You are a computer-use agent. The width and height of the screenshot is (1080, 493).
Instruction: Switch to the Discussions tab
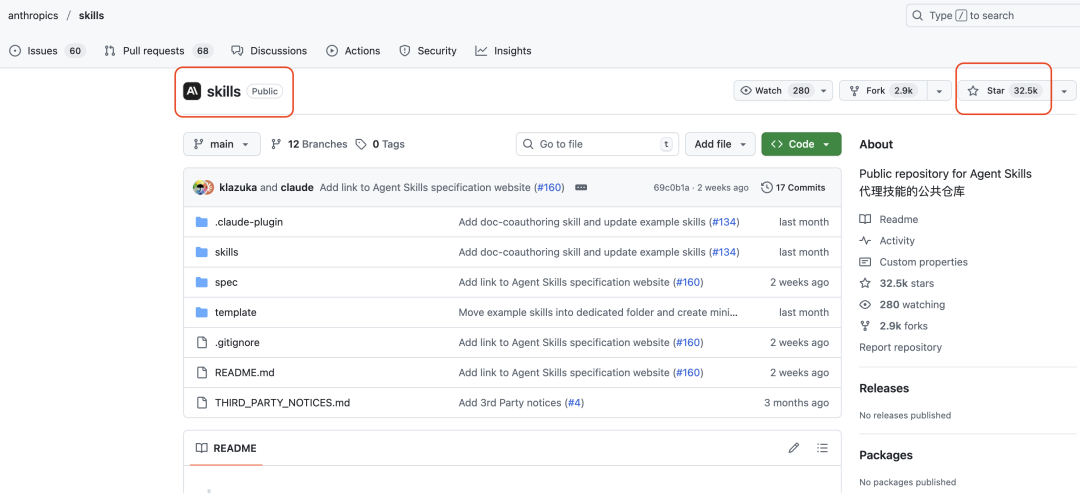(269, 51)
